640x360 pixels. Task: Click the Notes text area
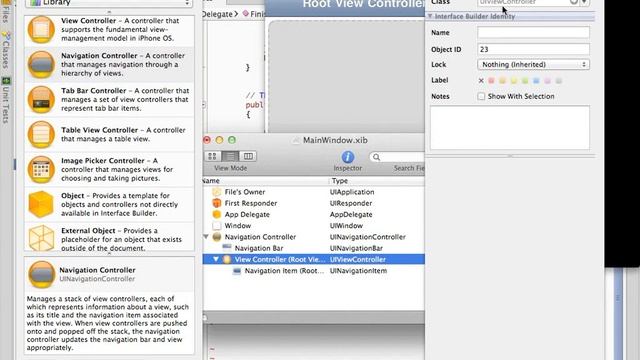[510, 128]
